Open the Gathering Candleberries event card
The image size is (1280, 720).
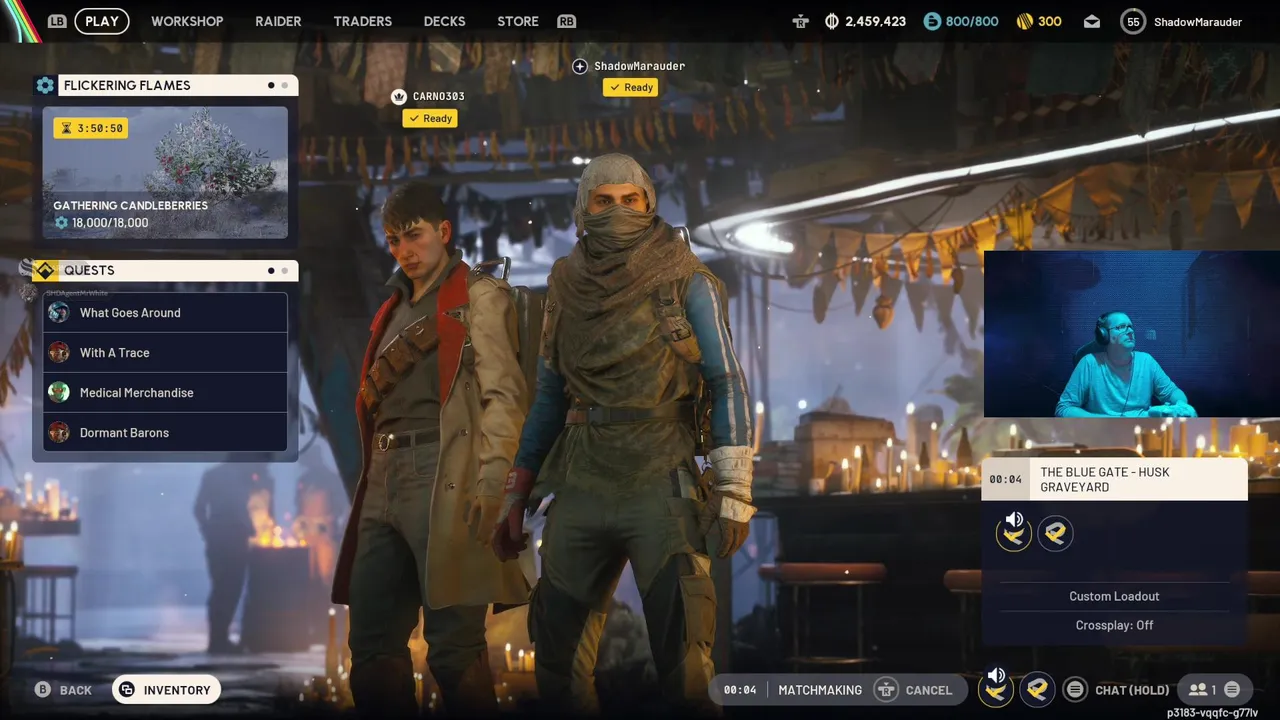pyautogui.click(x=165, y=172)
